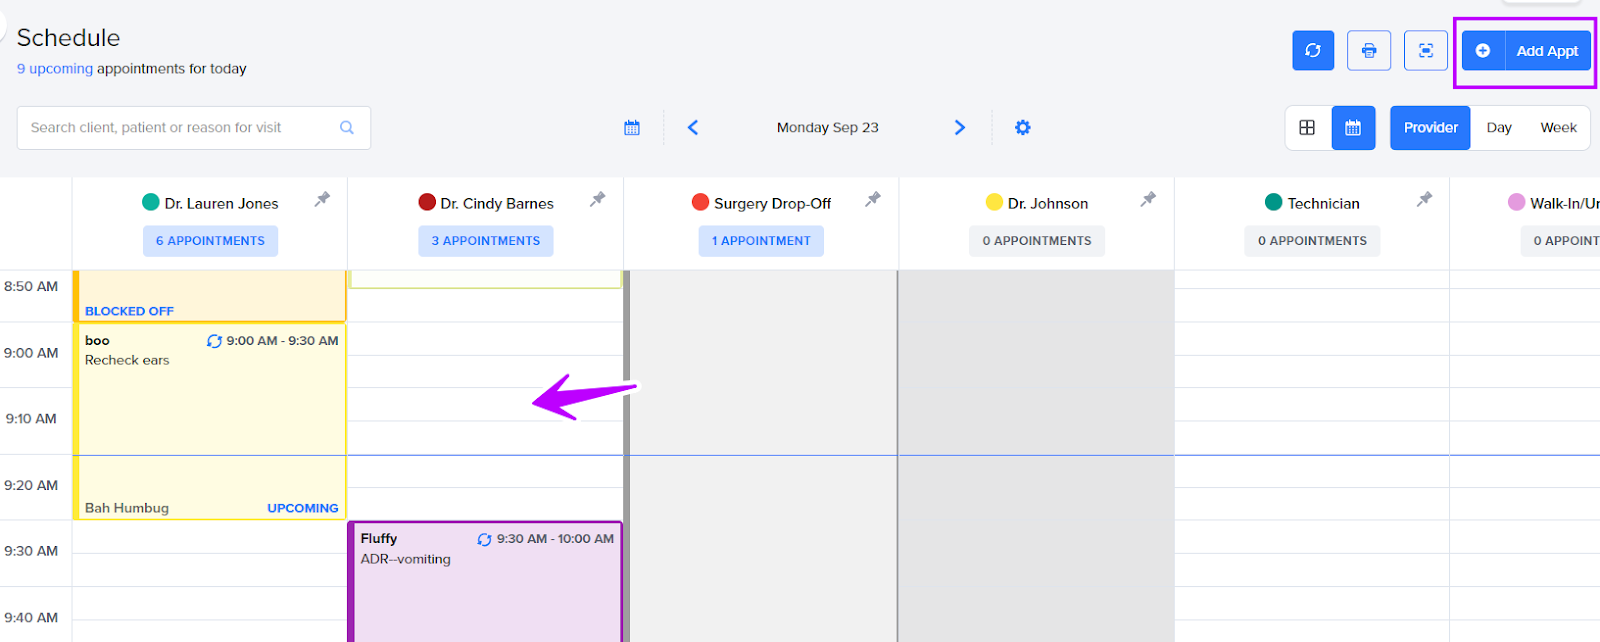Click Dr. Lauren Jones green color dot

151,202
